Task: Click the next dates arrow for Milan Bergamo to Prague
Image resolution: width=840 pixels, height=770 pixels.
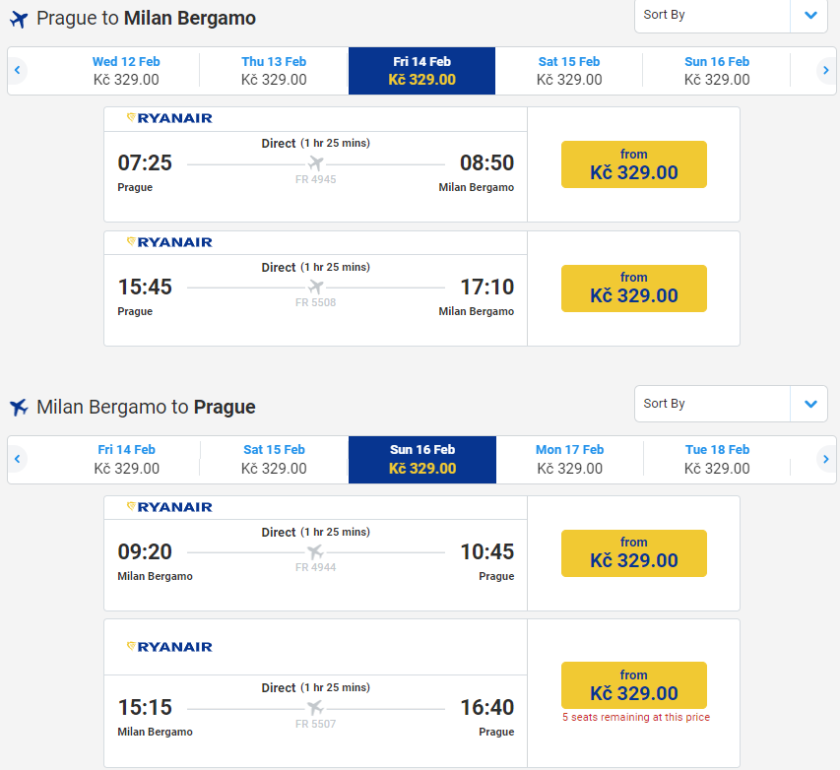Action: [x=825, y=459]
